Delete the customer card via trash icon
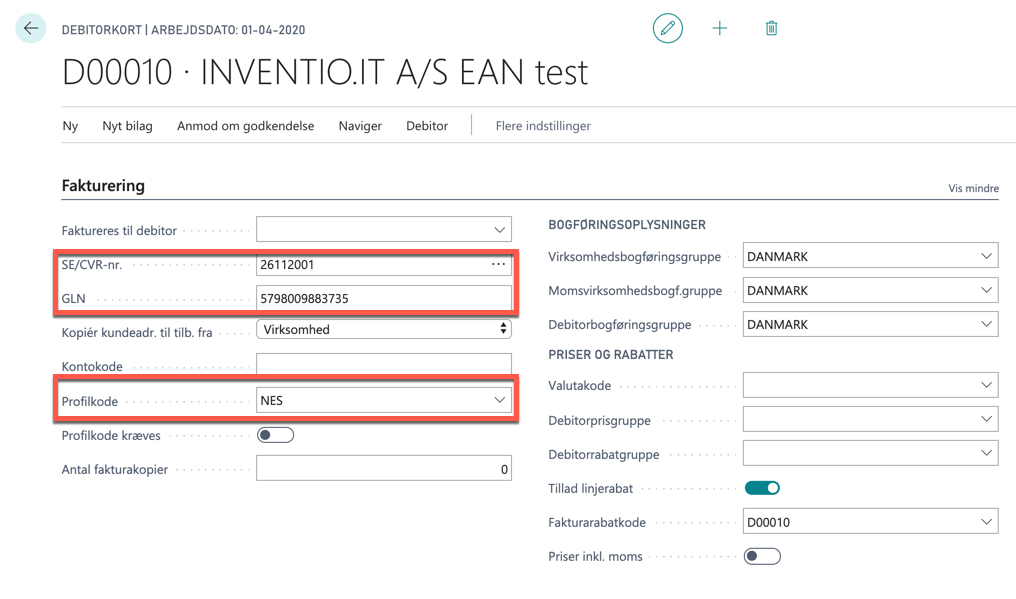Viewport: 1016px width, 599px height. 771,29
